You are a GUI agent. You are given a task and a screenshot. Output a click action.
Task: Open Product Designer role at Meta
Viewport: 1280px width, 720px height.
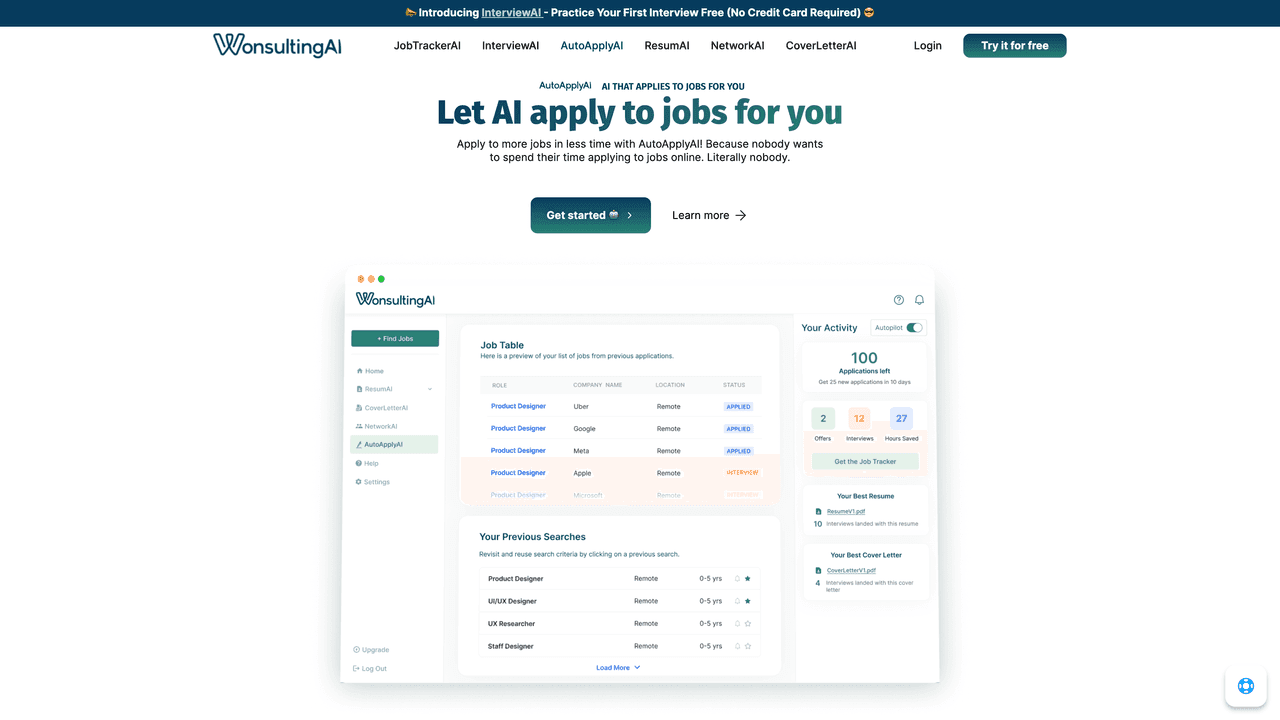pyautogui.click(x=518, y=451)
